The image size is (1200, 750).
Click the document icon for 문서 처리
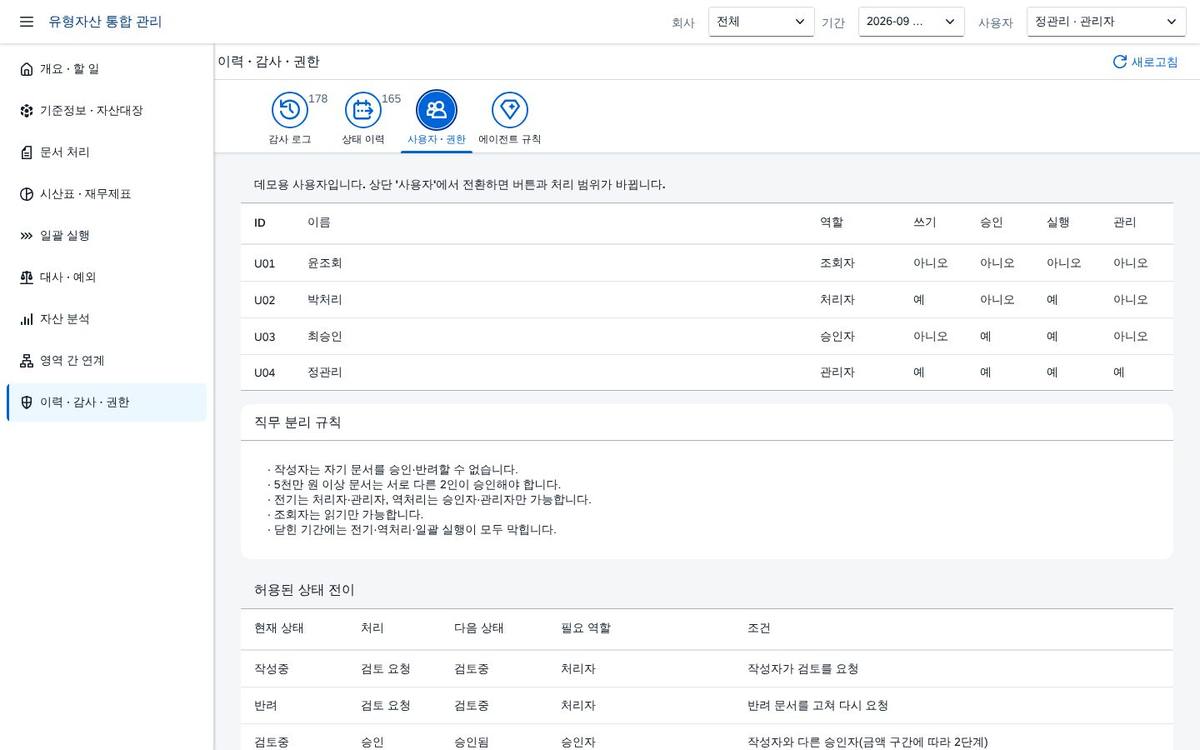pyautogui.click(x=26, y=152)
